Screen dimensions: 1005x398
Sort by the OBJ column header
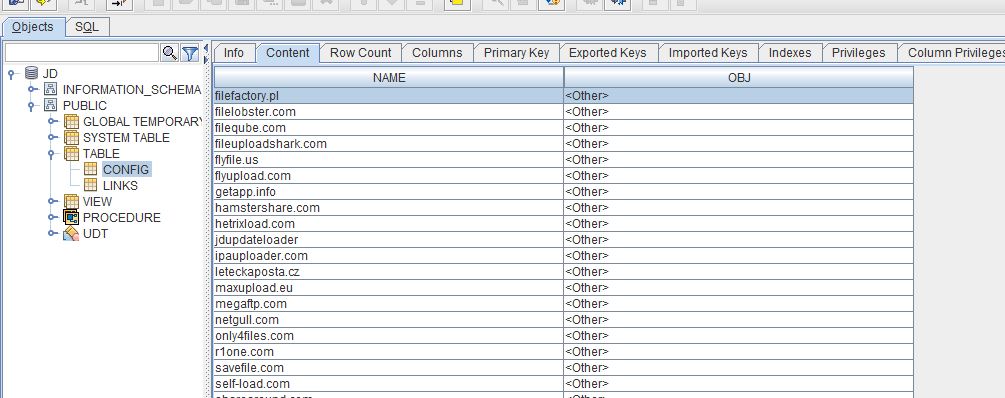point(739,78)
